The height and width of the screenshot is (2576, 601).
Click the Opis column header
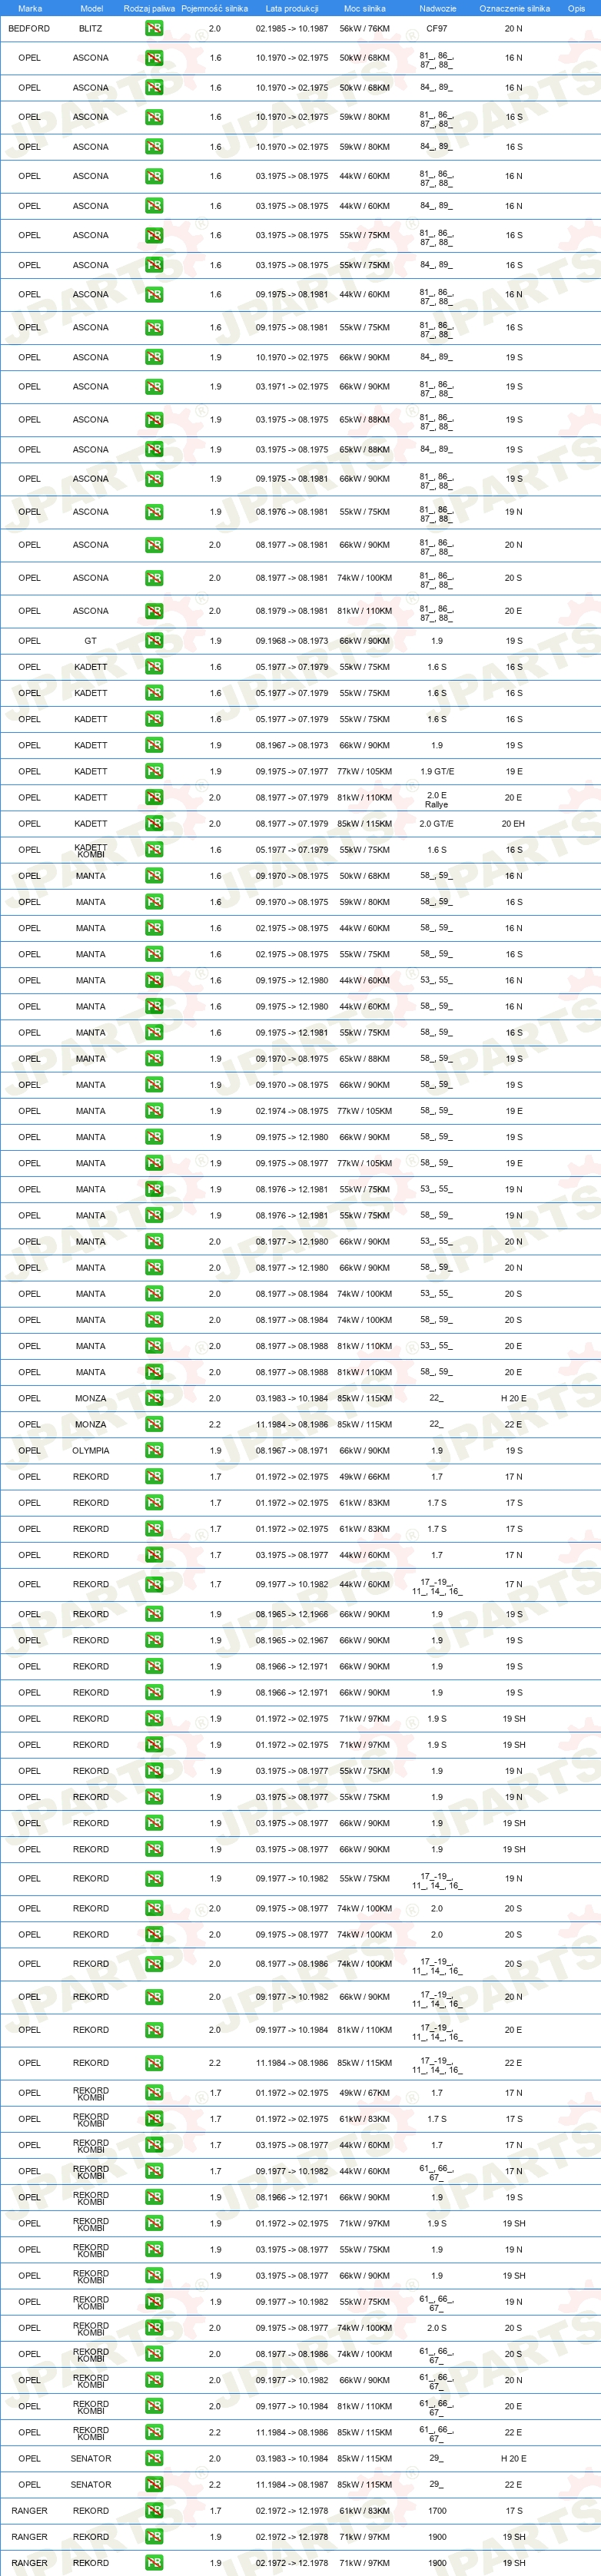click(576, 8)
